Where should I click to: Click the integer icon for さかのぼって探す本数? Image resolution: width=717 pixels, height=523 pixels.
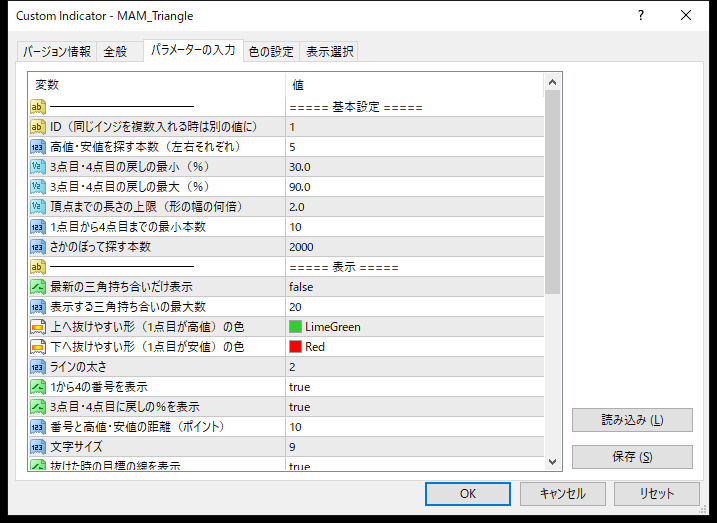coord(38,247)
